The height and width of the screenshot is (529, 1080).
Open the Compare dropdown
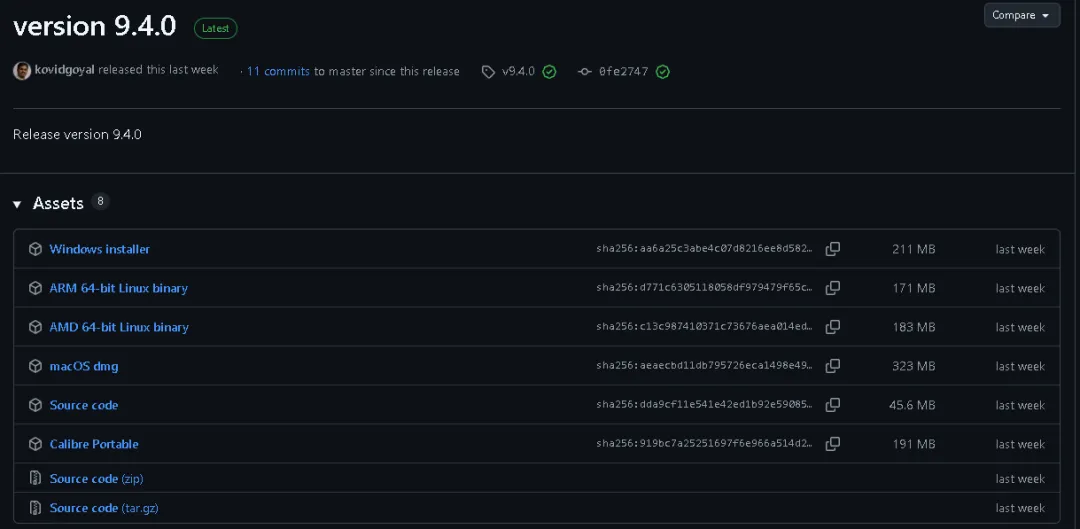[1021, 15]
